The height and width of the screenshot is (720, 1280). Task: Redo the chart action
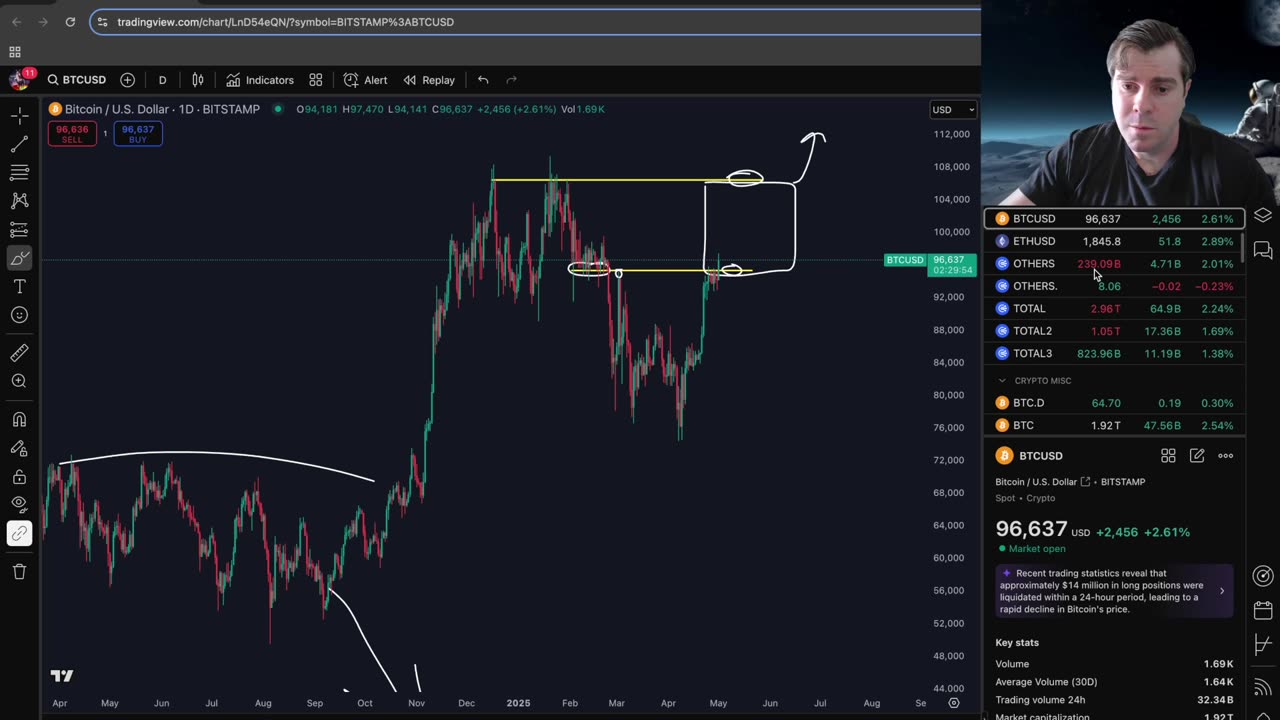511,80
